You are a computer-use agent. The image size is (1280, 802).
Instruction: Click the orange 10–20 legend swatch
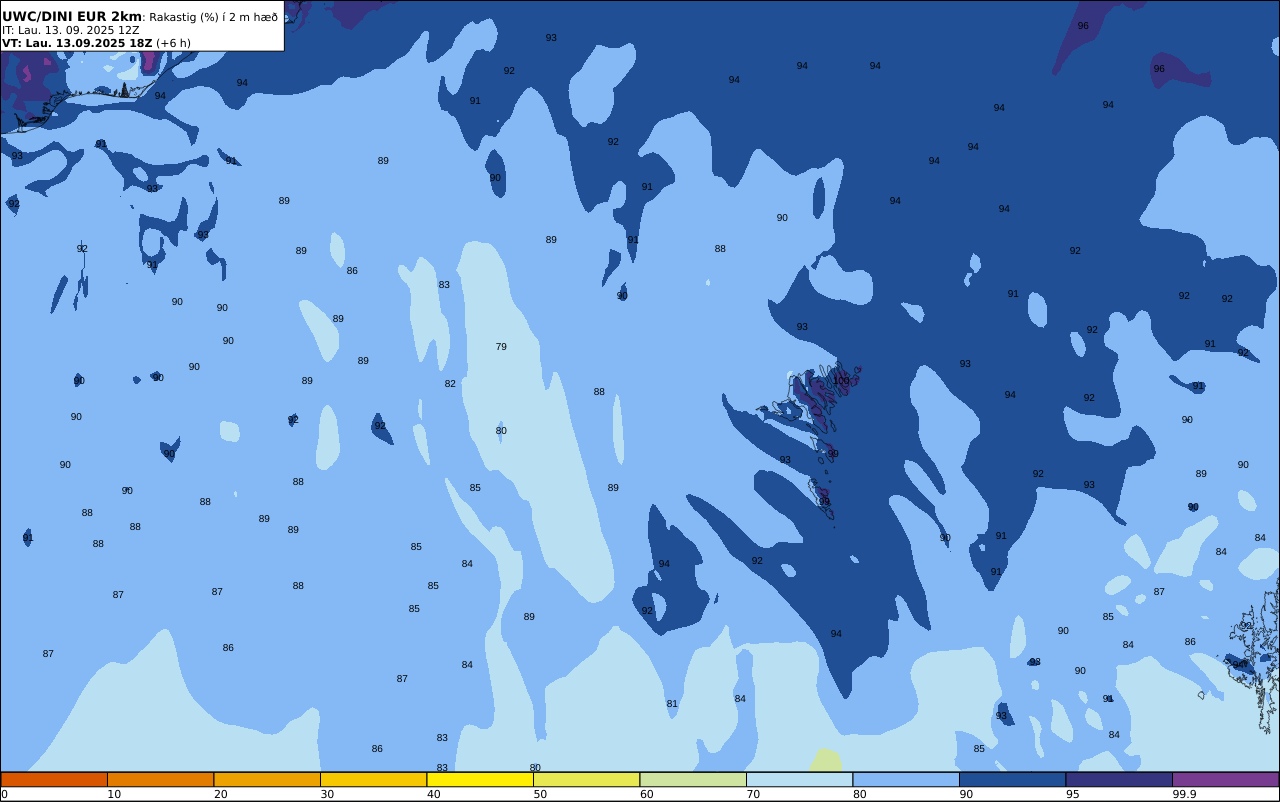click(x=160, y=779)
